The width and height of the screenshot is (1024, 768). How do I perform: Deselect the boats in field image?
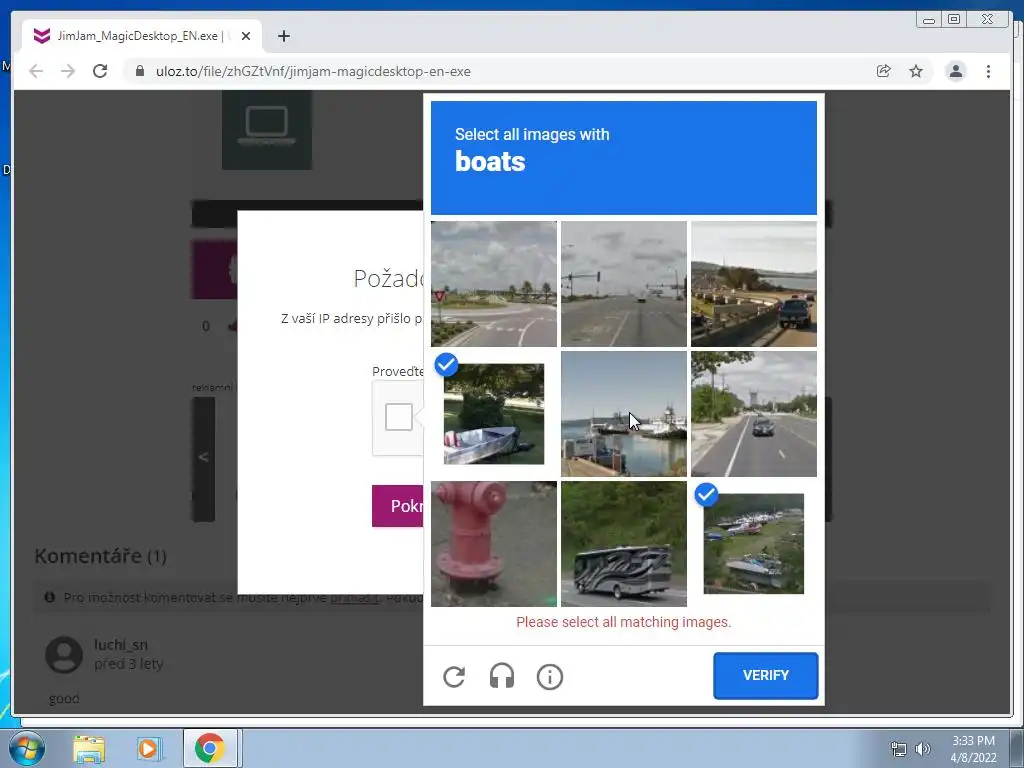point(754,544)
